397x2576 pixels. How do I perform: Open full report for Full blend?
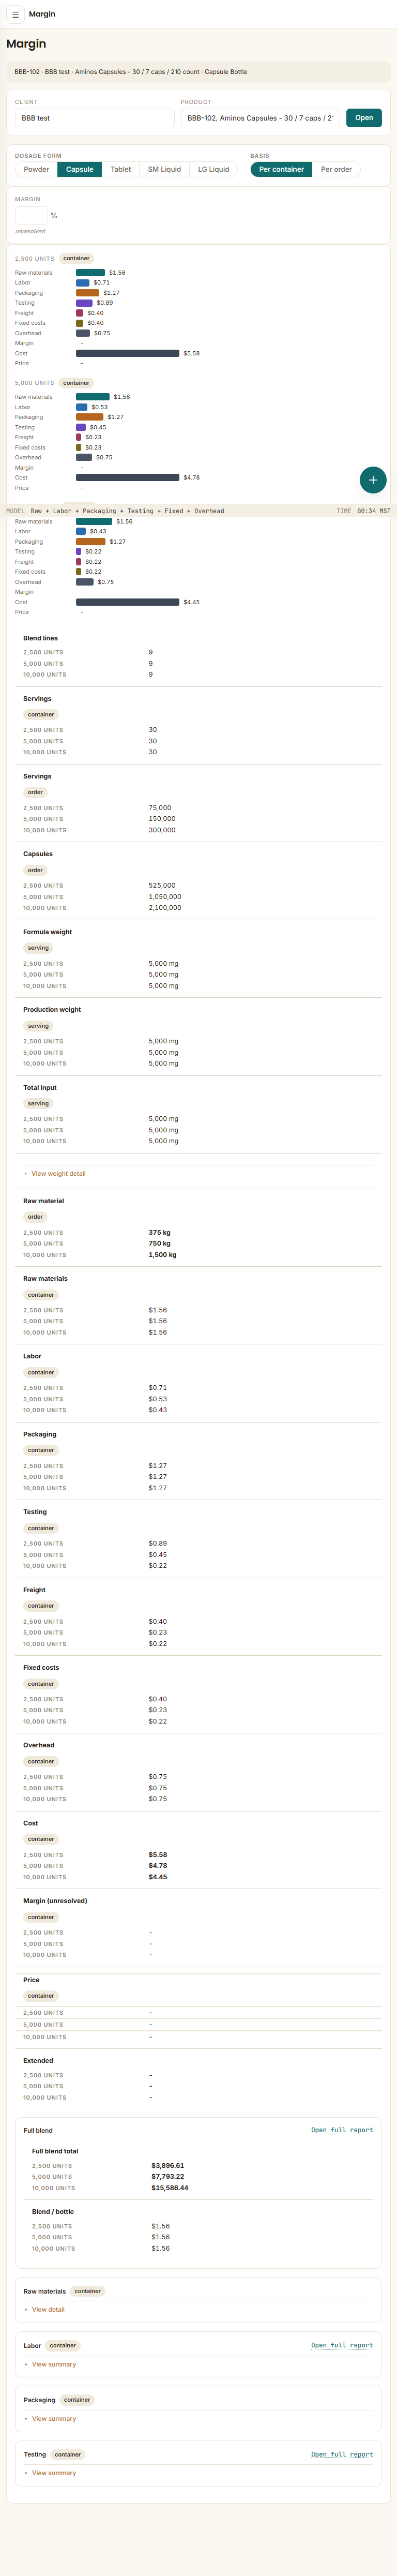(x=342, y=2129)
